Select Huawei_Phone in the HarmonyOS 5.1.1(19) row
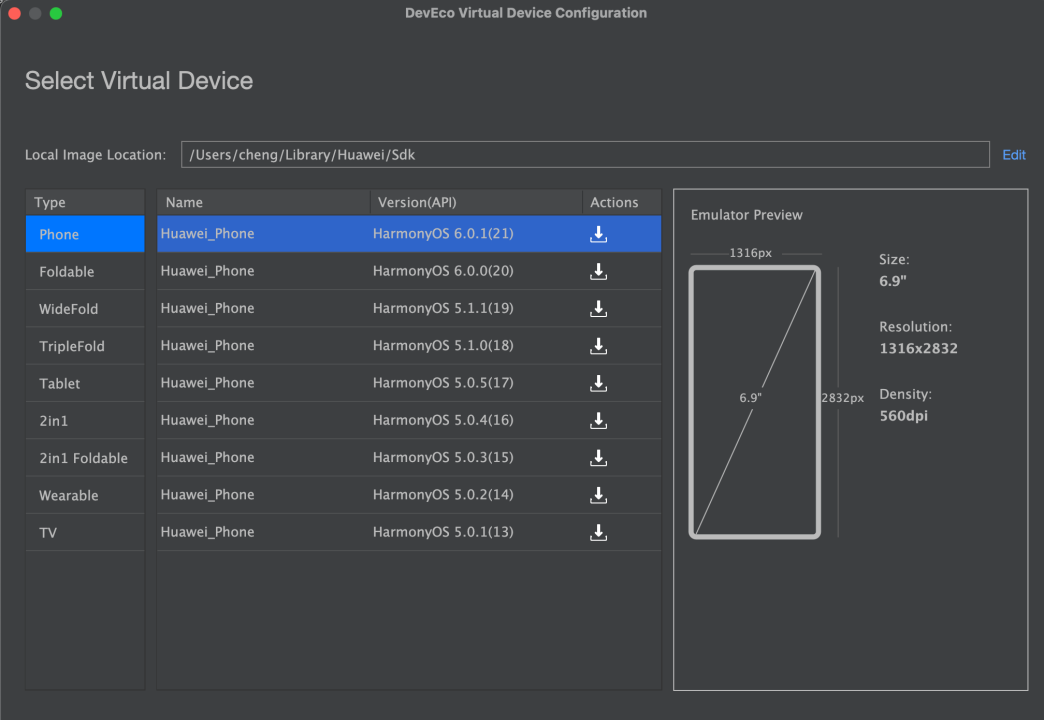 [x=207, y=308]
